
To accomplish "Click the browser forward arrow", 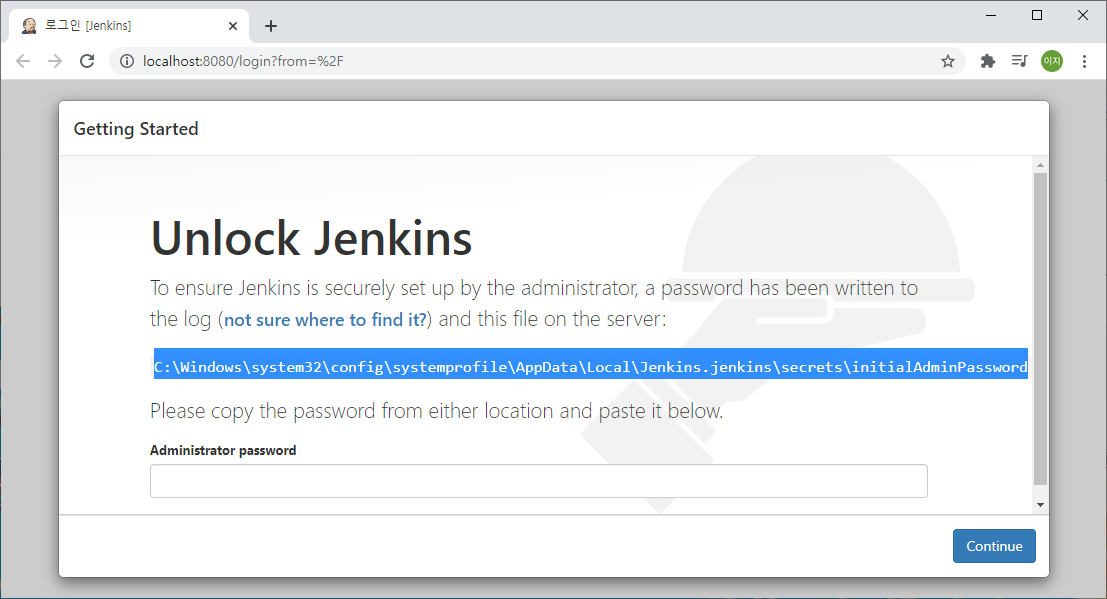I will click(55, 61).
